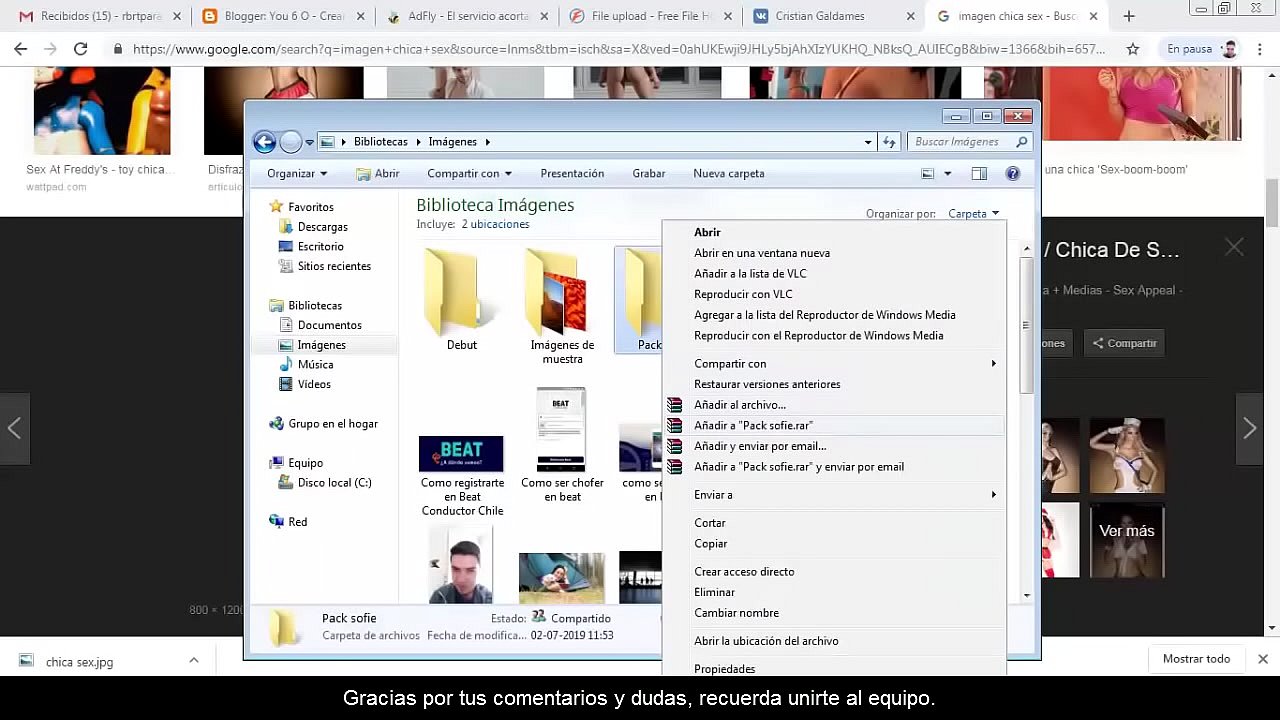Screen dimensions: 1280x720
Task: Click the Mostrar todo downloads button
Action: 1196,659
